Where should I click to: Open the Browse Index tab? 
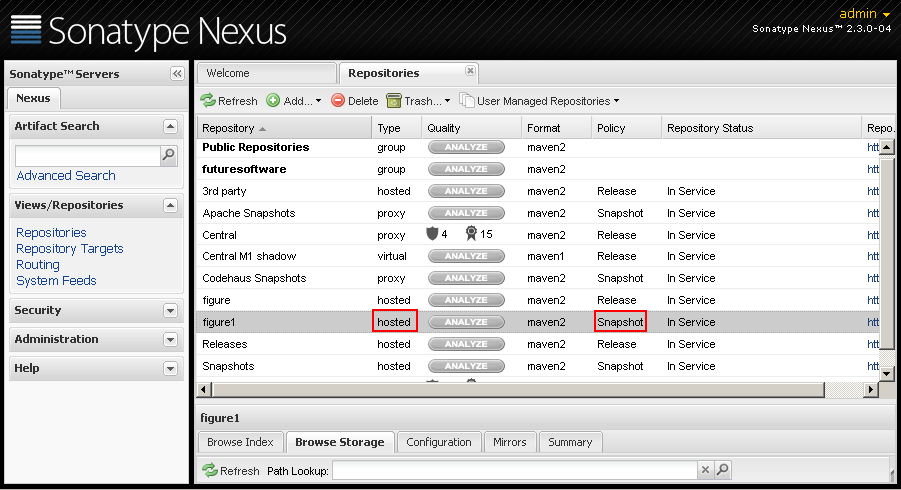click(240, 442)
